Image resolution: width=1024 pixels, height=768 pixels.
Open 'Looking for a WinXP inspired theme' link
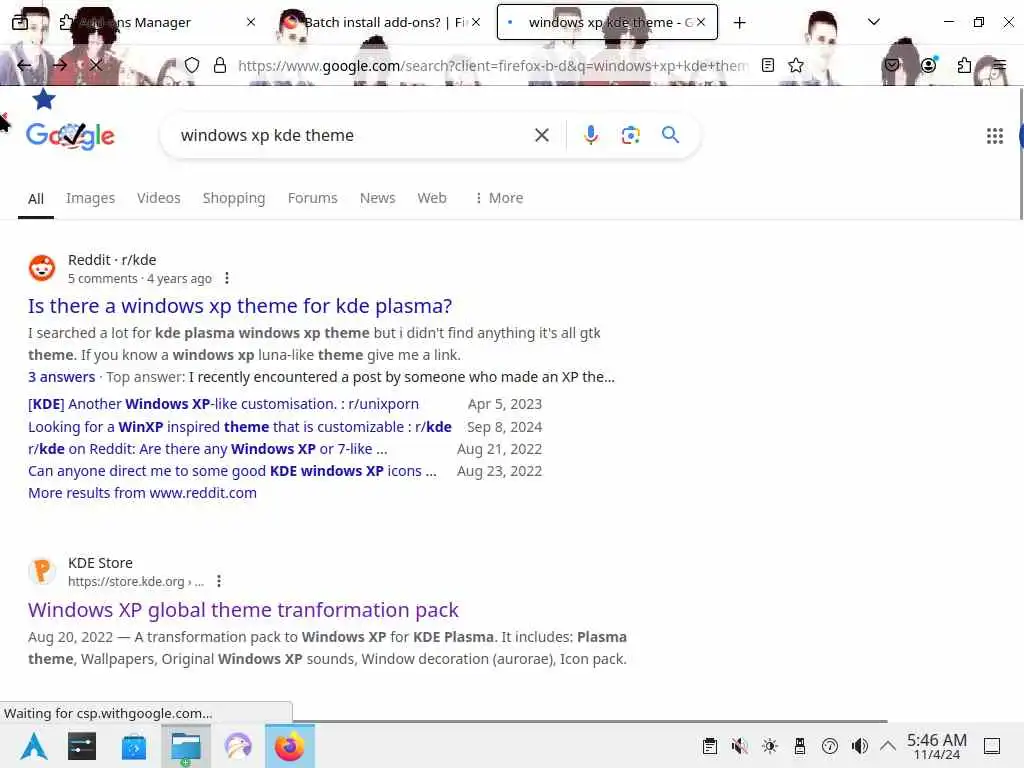click(x=240, y=427)
